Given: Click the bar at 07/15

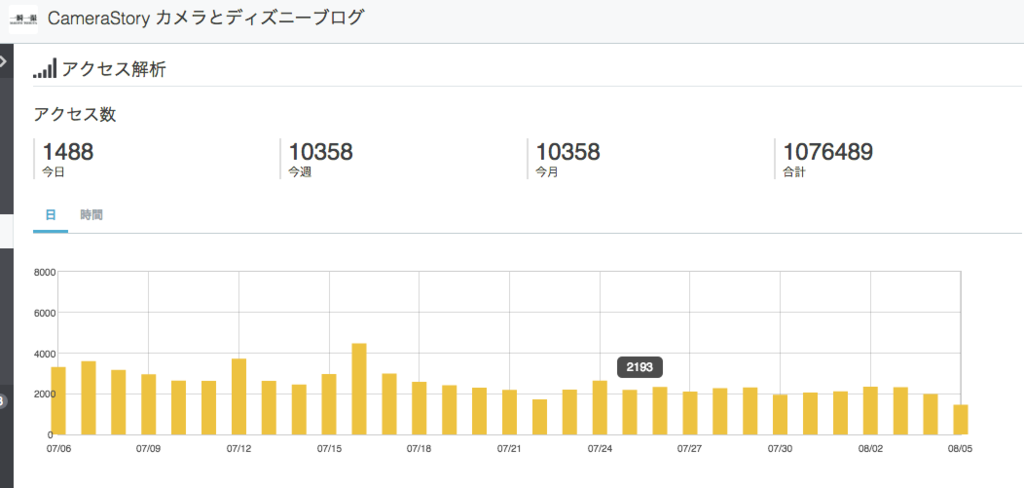Looking at the screenshot, I should coord(329,404).
